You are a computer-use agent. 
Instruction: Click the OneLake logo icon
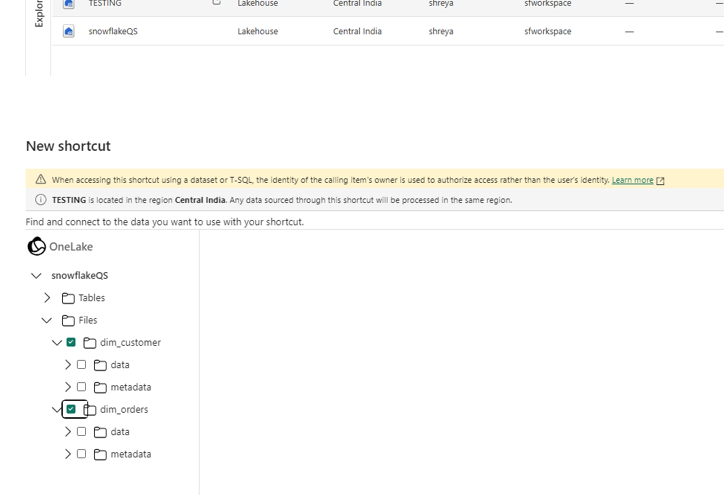[36, 246]
